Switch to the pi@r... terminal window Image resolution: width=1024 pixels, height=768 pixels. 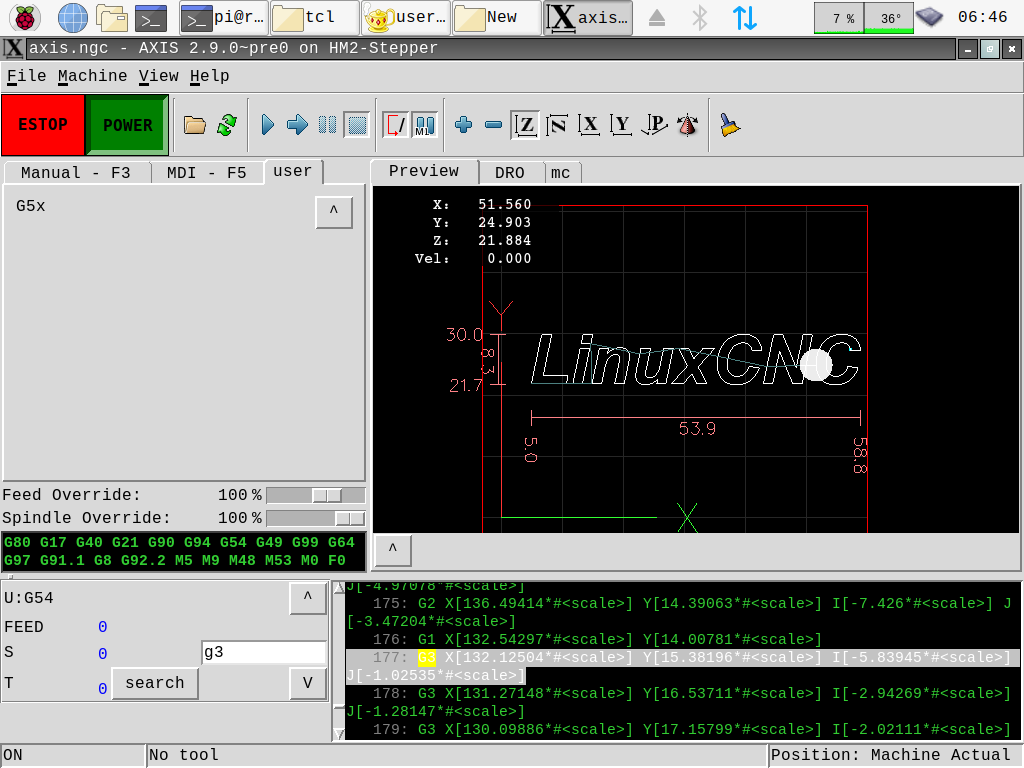click(223, 18)
